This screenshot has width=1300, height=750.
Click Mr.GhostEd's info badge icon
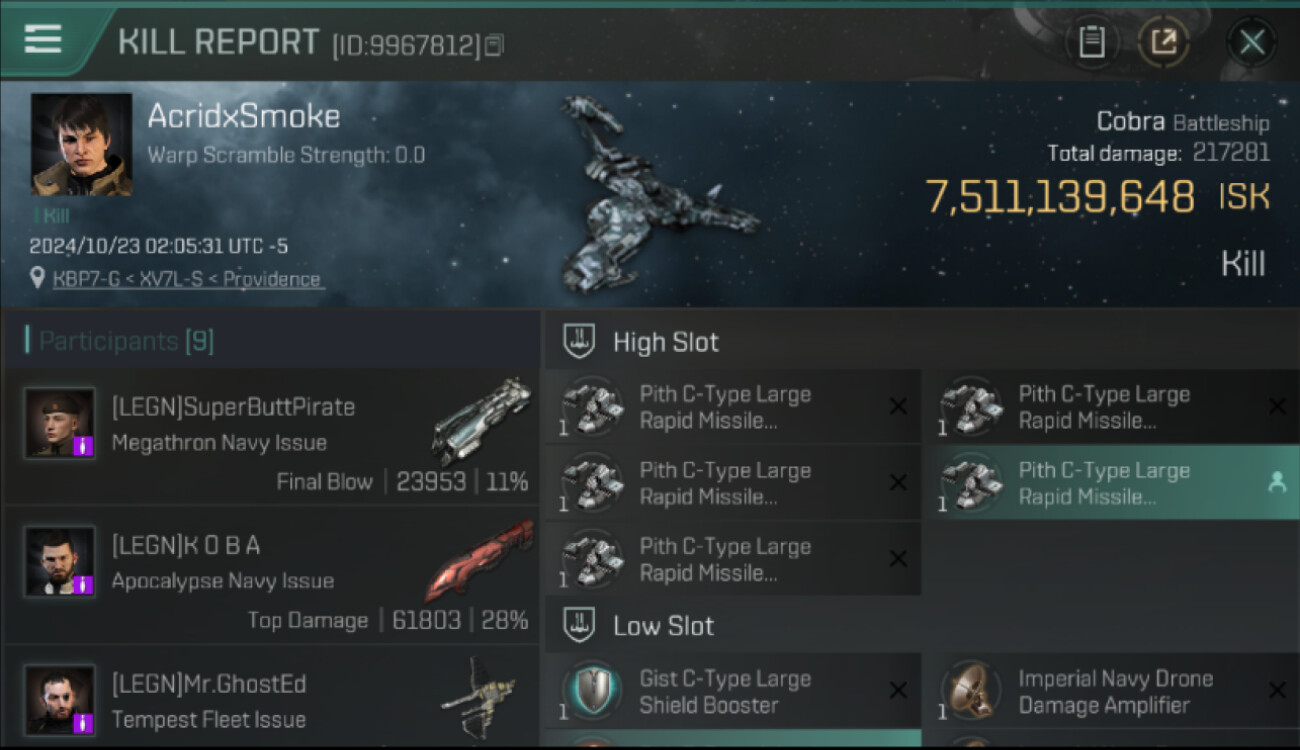[x=84, y=722]
